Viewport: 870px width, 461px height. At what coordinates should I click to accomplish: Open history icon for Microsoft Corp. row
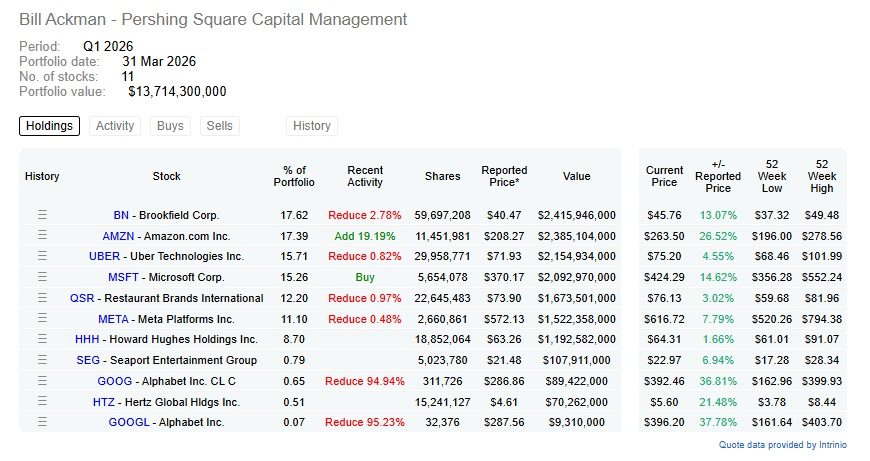click(x=42, y=277)
